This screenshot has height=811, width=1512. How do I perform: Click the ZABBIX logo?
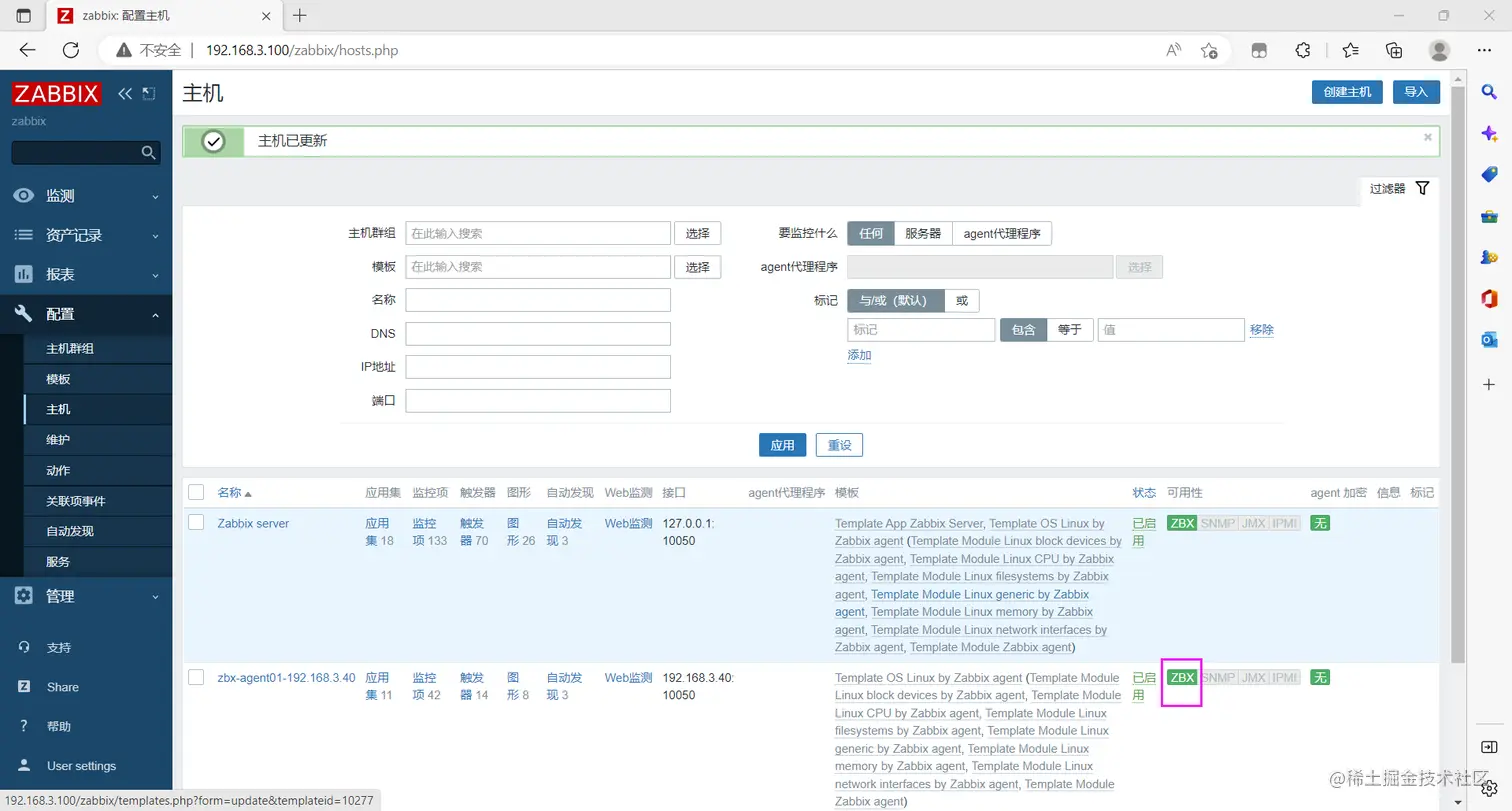(57, 94)
